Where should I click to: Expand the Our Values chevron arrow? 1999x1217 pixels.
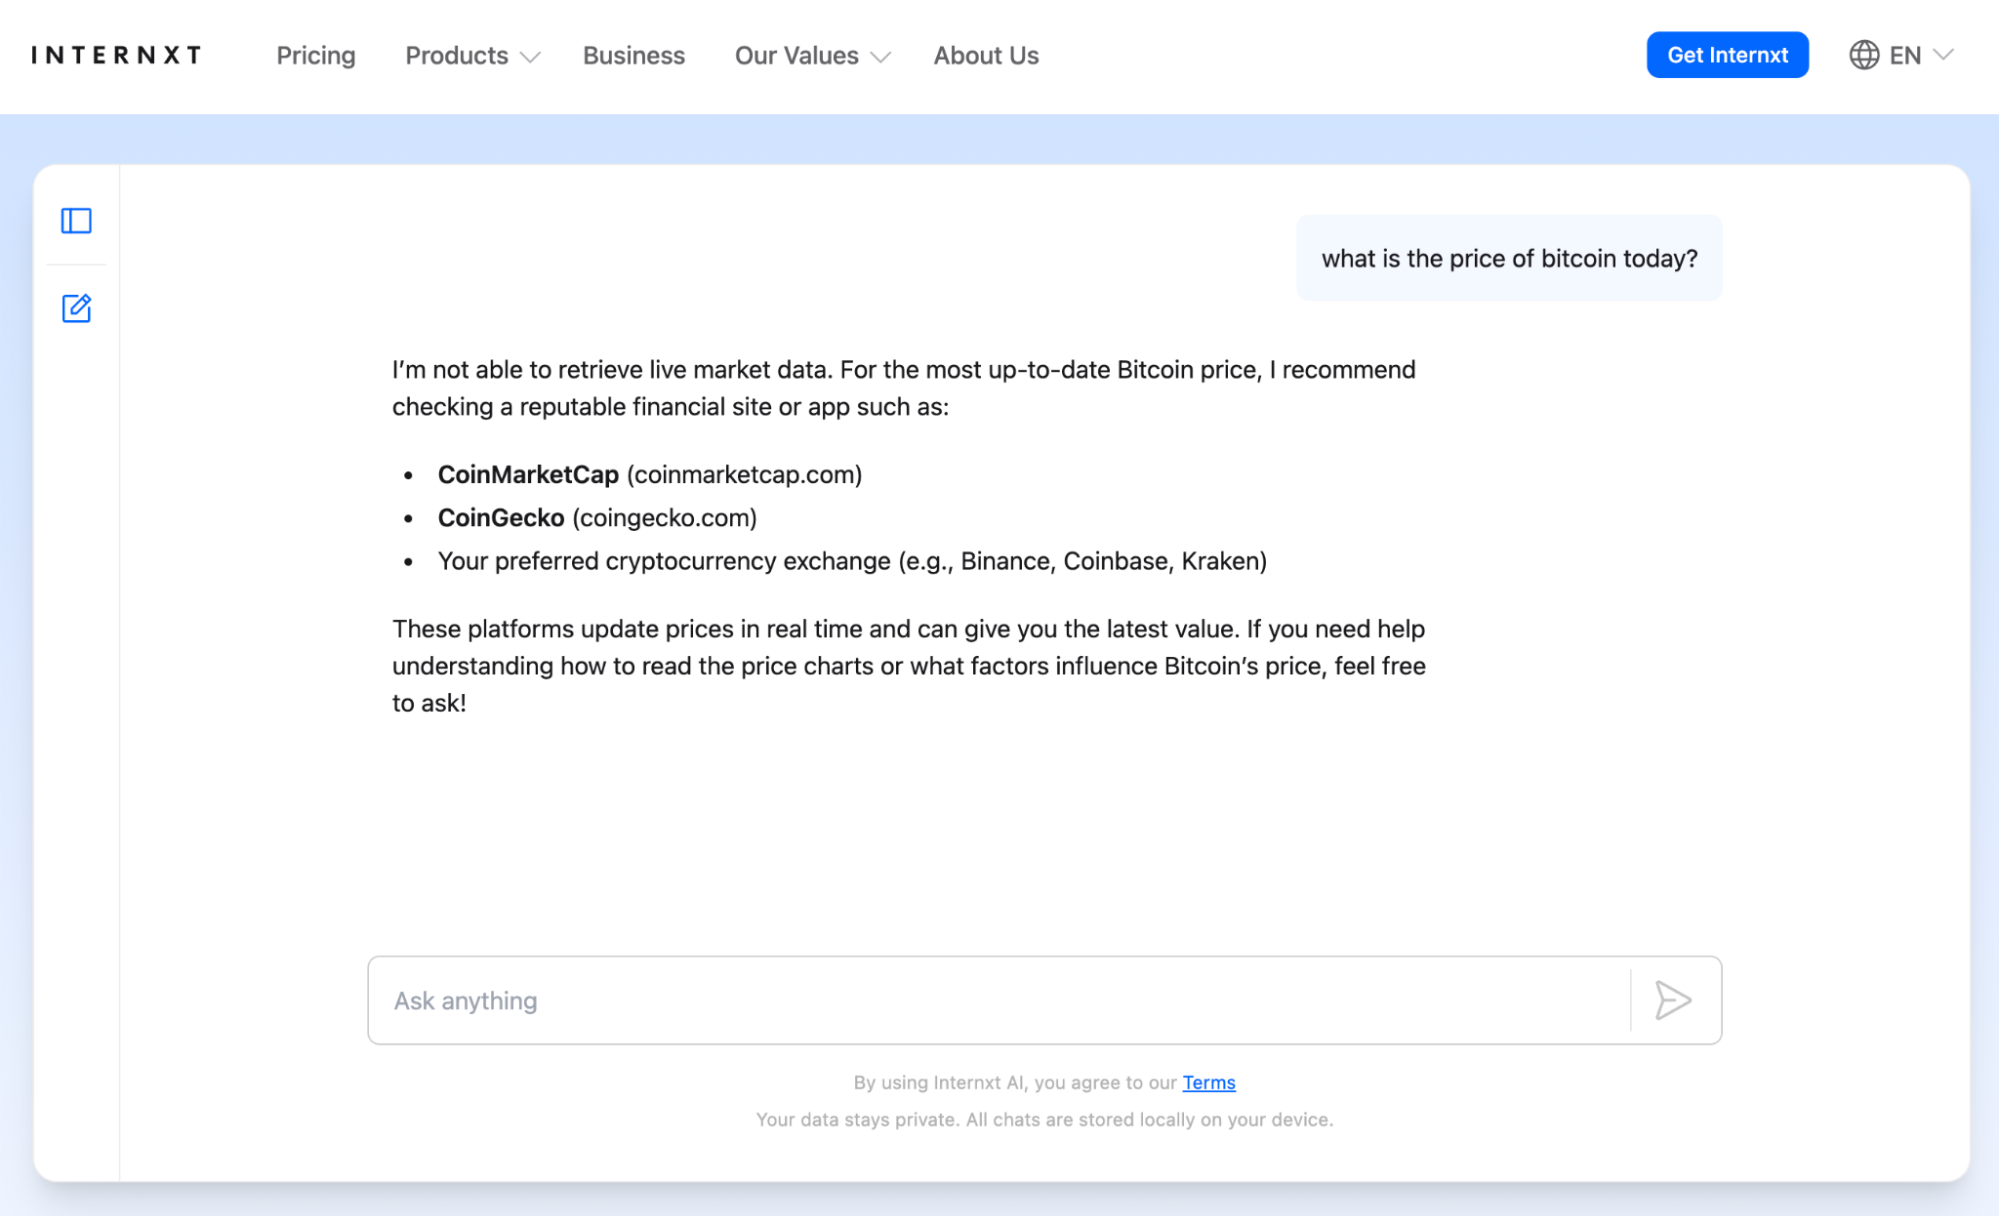coord(881,57)
